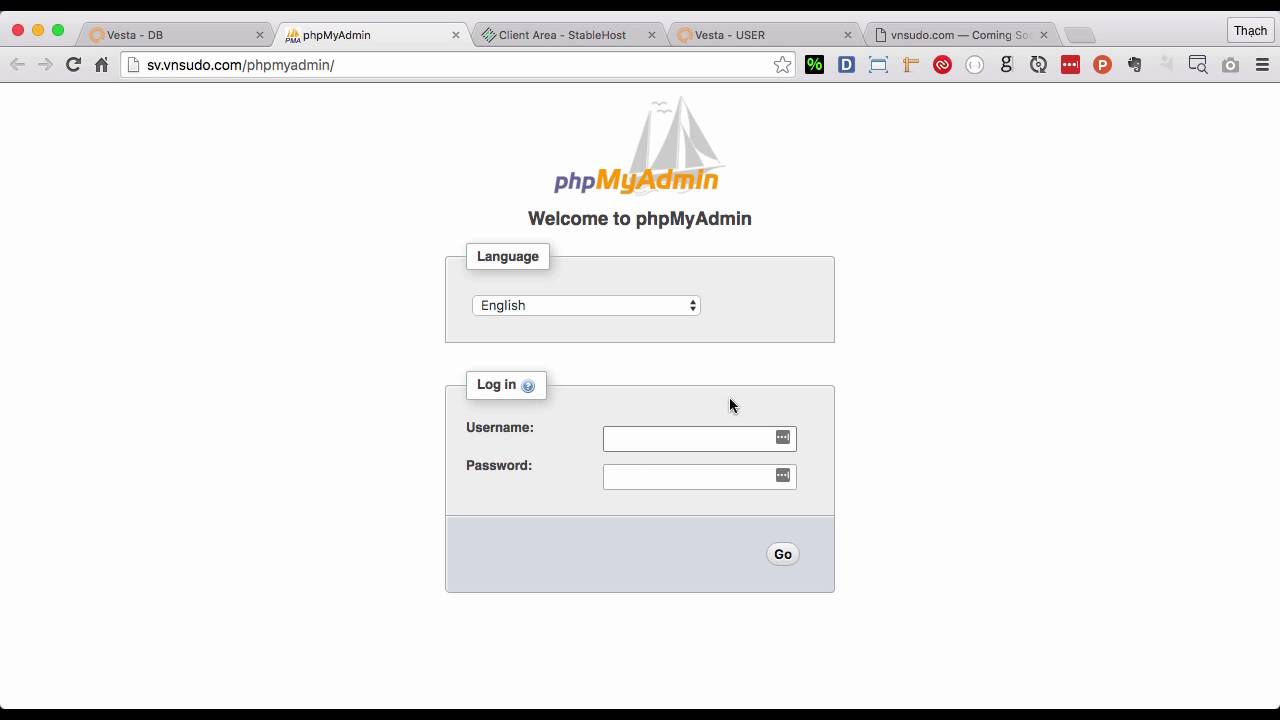Close the vnsudo.com tab

(x=1044, y=35)
